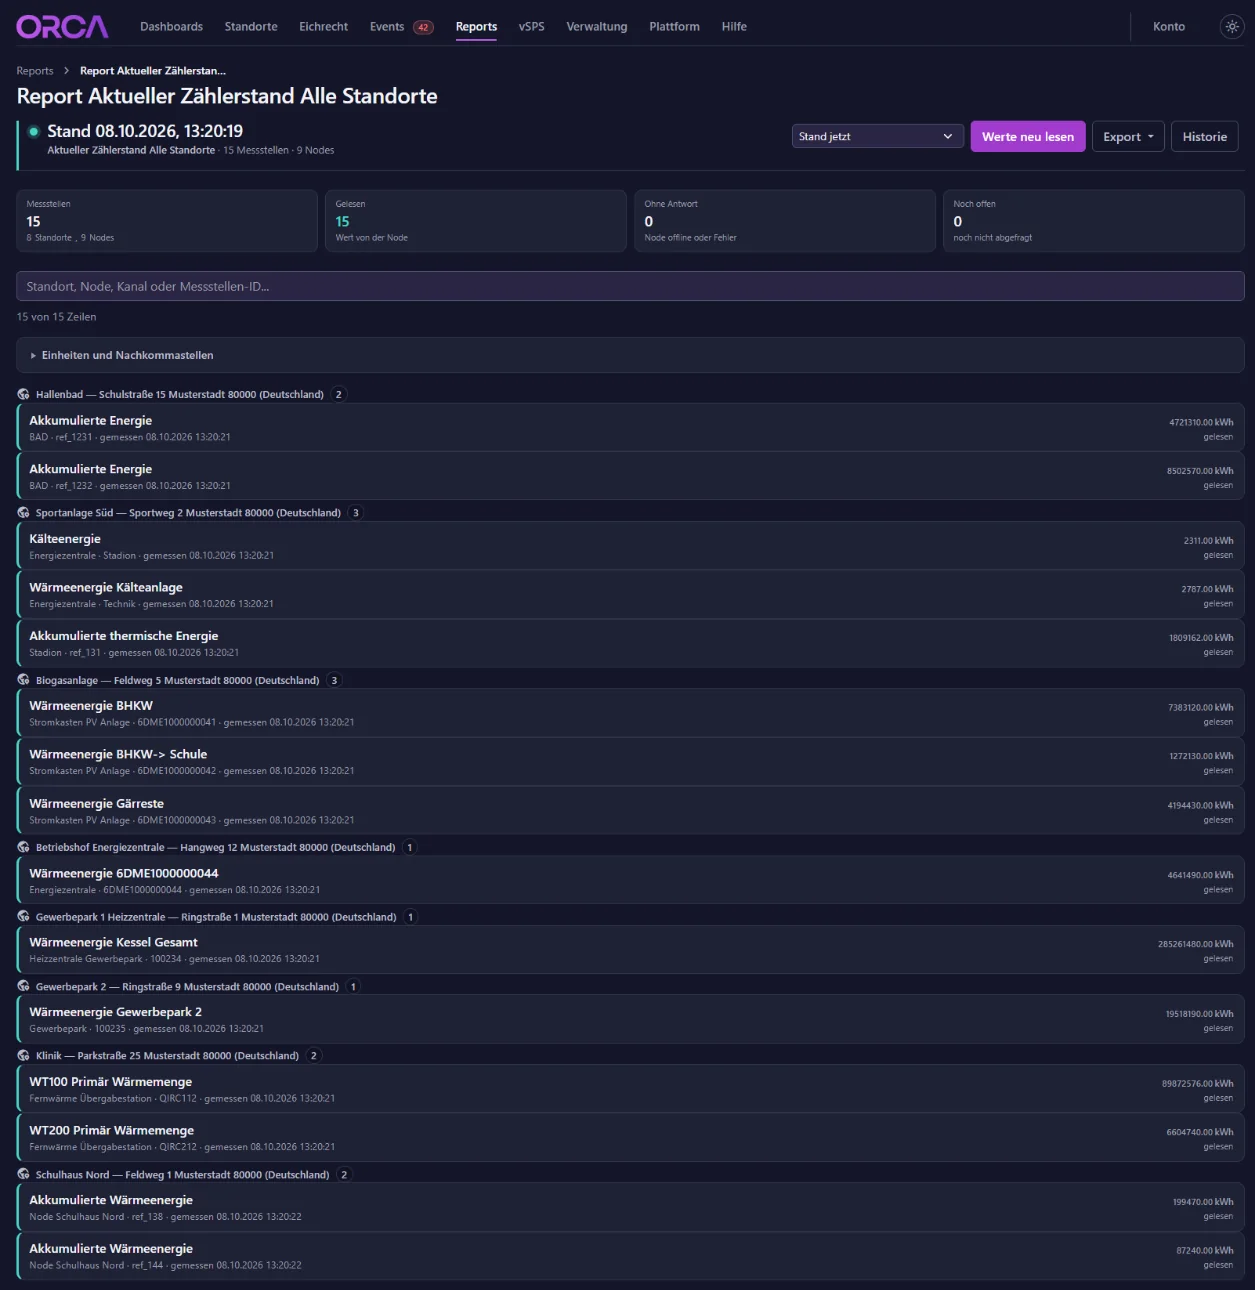Screen dimensions: 1255x1290
Task: Click the globe icon beside Sportanlage Süd
Action: 23,513
